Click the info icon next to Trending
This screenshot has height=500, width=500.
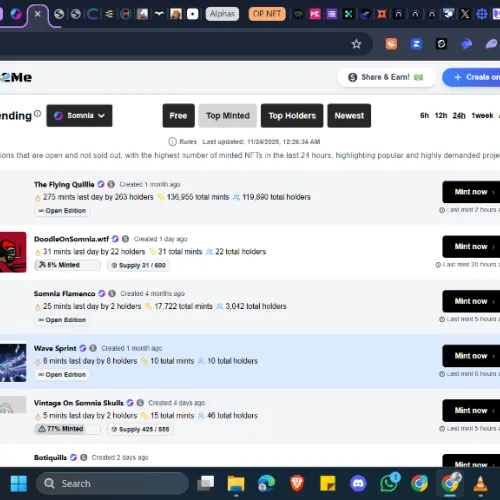(x=37, y=114)
